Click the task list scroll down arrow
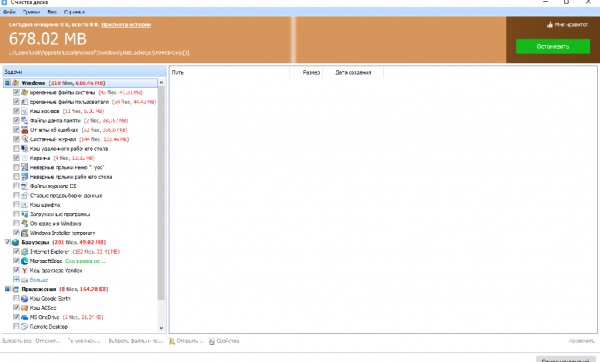600x362 pixels. tap(161, 328)
